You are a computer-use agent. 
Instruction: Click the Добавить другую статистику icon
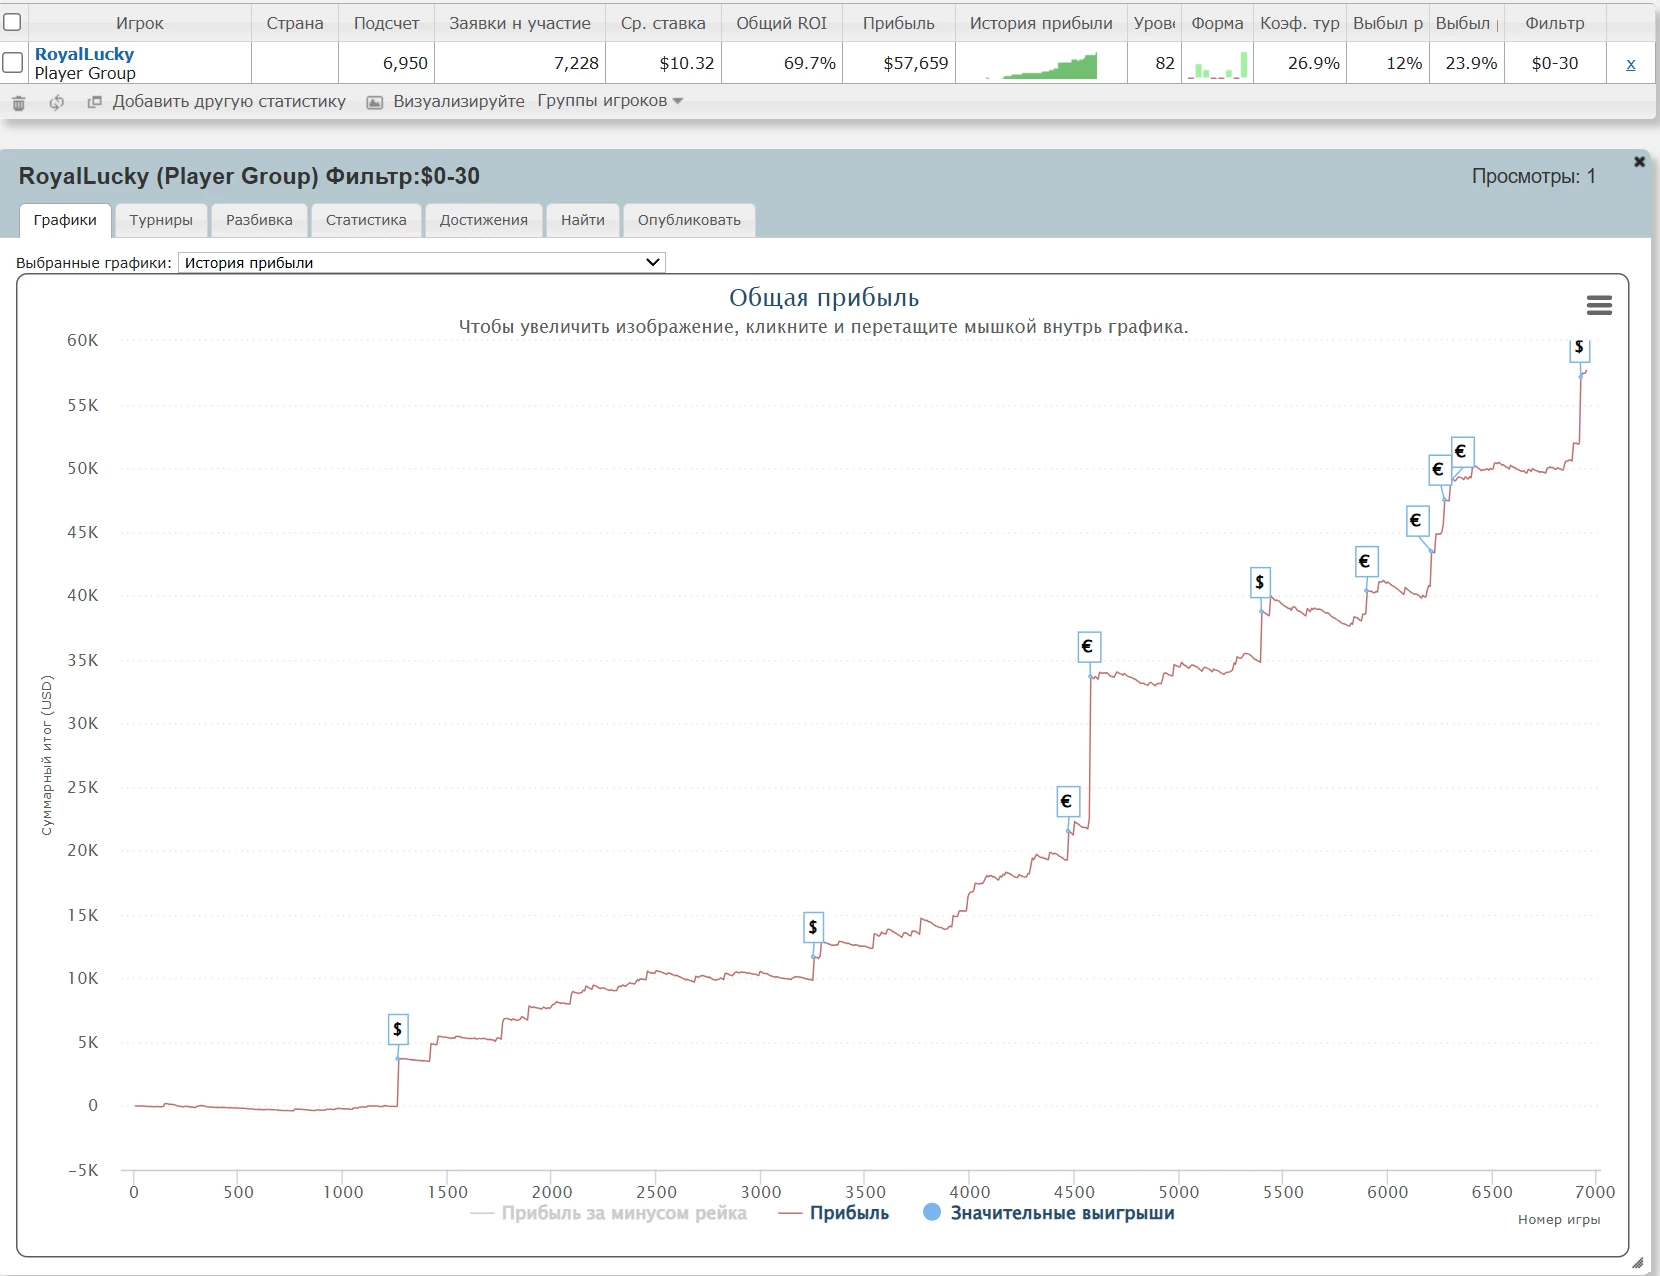point(95,102)
